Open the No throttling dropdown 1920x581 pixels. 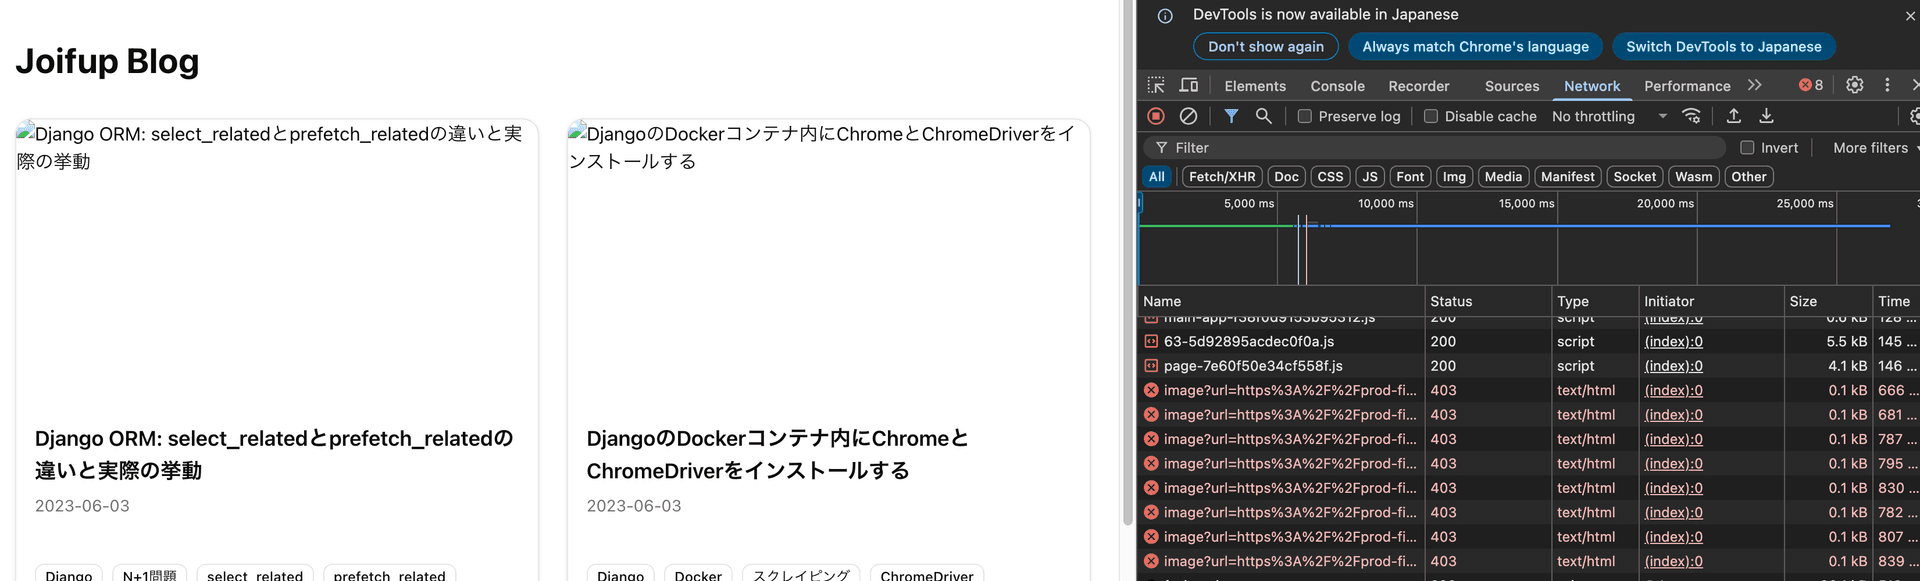pyautogui.click(x=1609, y=116)
